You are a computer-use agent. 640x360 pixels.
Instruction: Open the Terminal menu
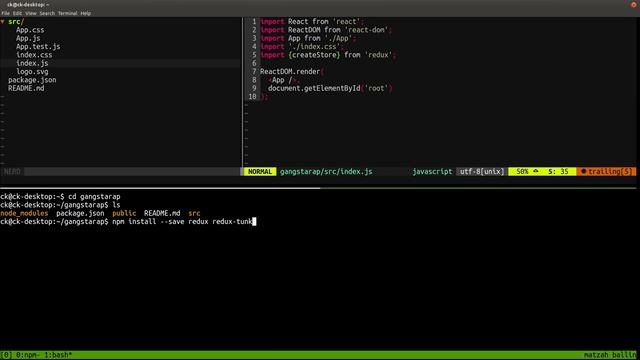click(67, 13)
